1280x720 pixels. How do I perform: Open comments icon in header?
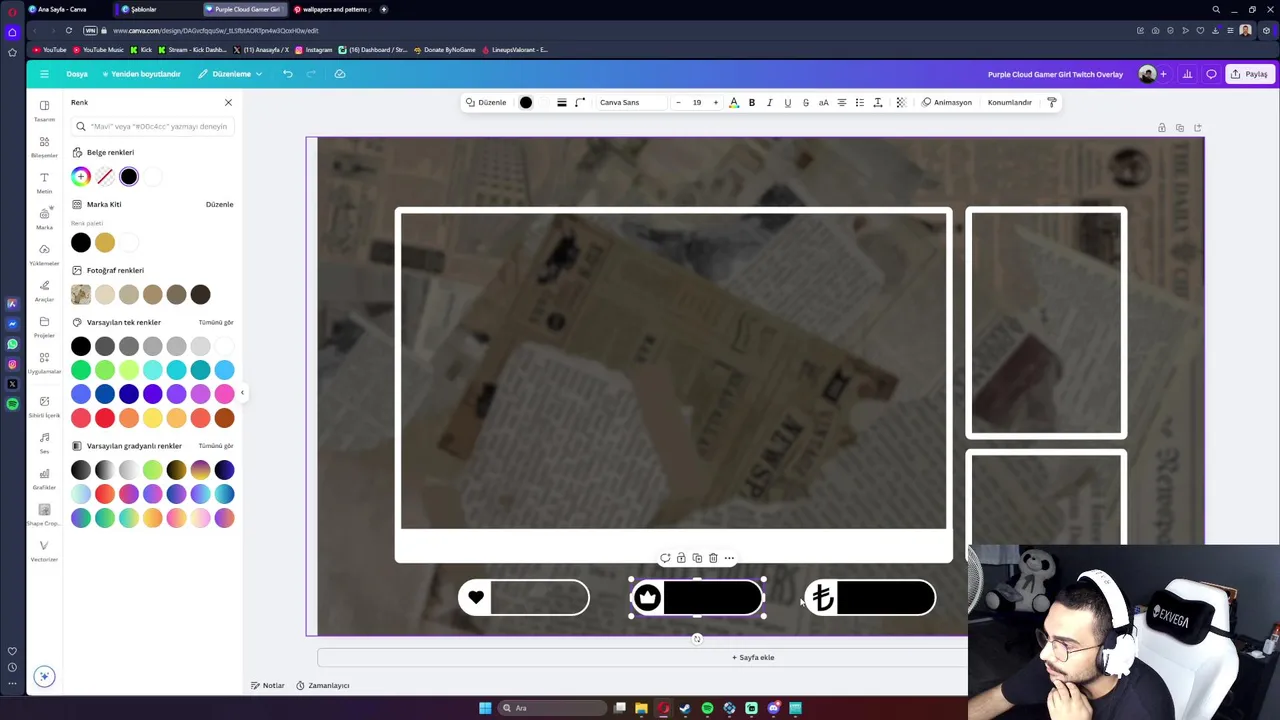click(x=1211, y=74)
